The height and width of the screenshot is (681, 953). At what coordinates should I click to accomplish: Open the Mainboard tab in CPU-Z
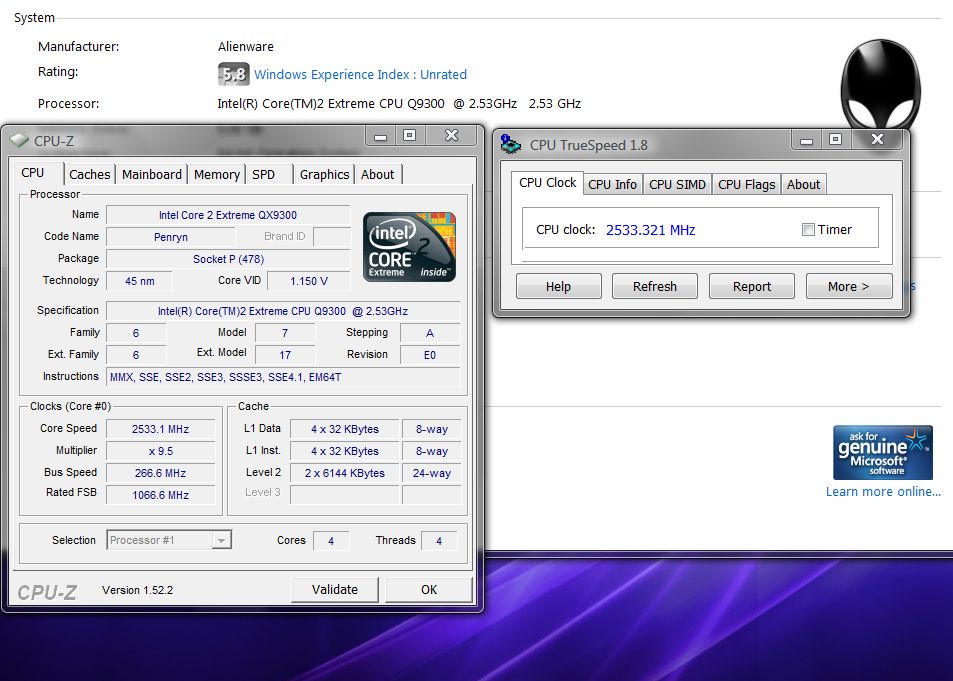[x=151, y=175]
